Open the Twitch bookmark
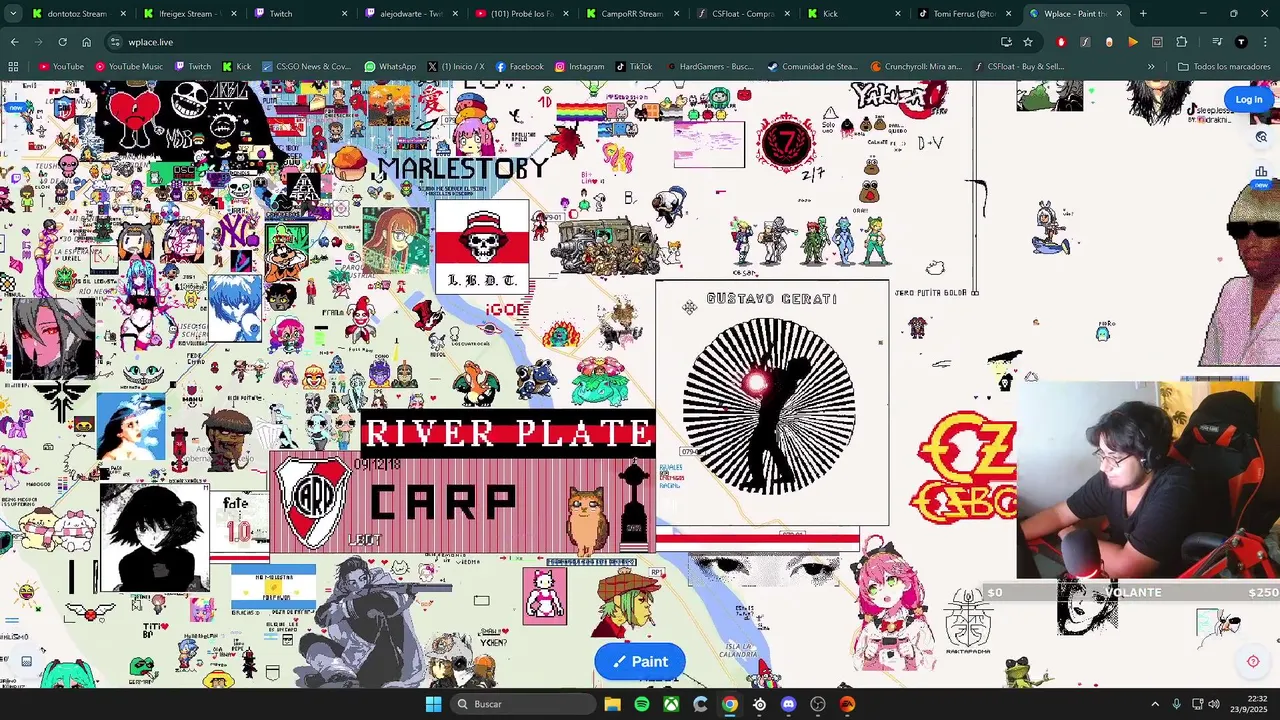The height and width of the screenshot is (720, 1280). click(x=193, y=67)
